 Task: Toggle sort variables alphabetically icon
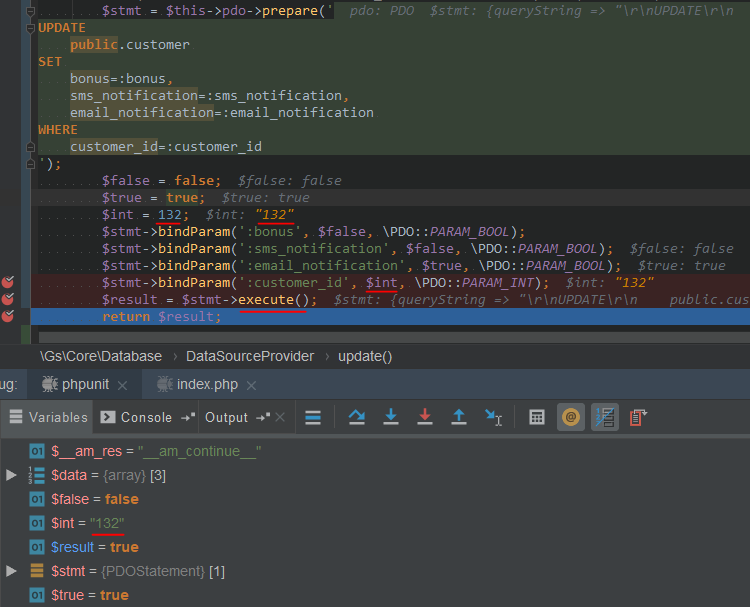(605, 417)
